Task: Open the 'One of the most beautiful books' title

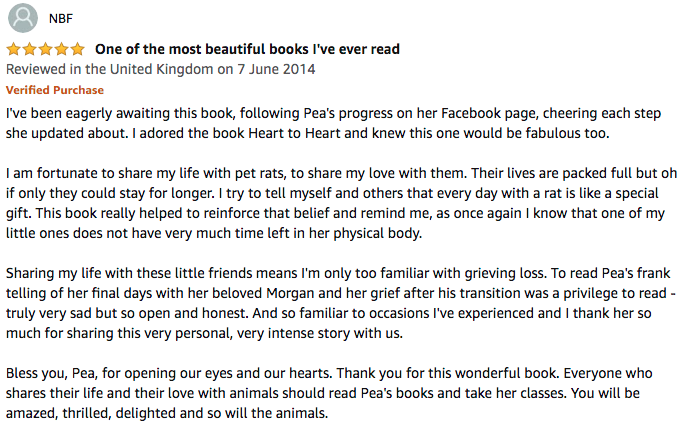Action: 247,49
